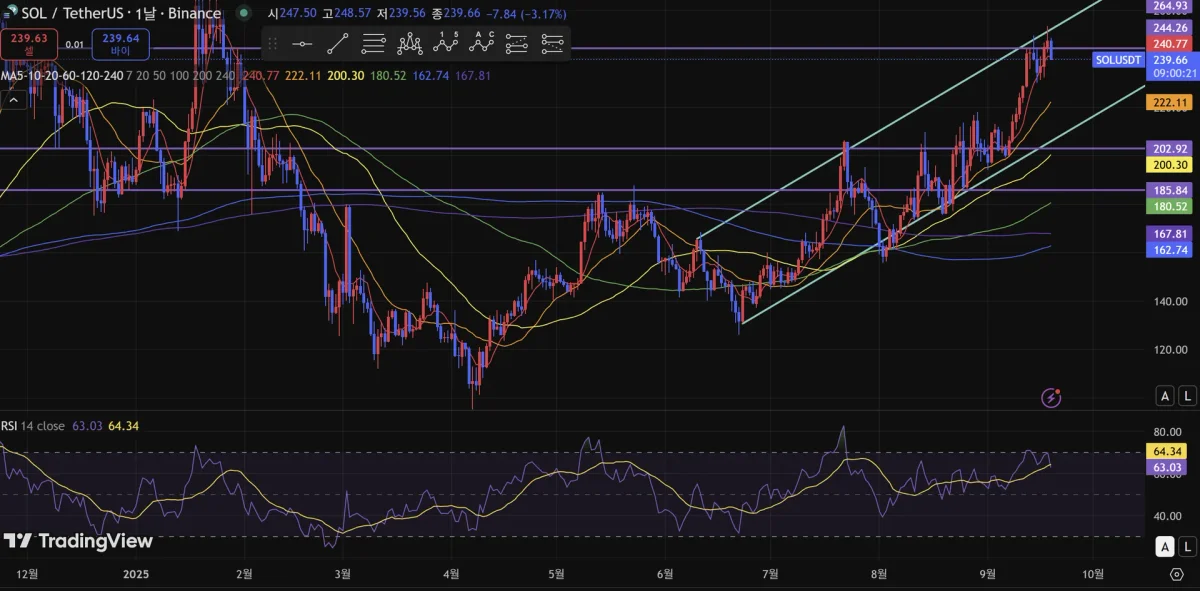Toggle log scale L on price chart
Screen dimensions: 1200x591
click(x=1186, y=396)
